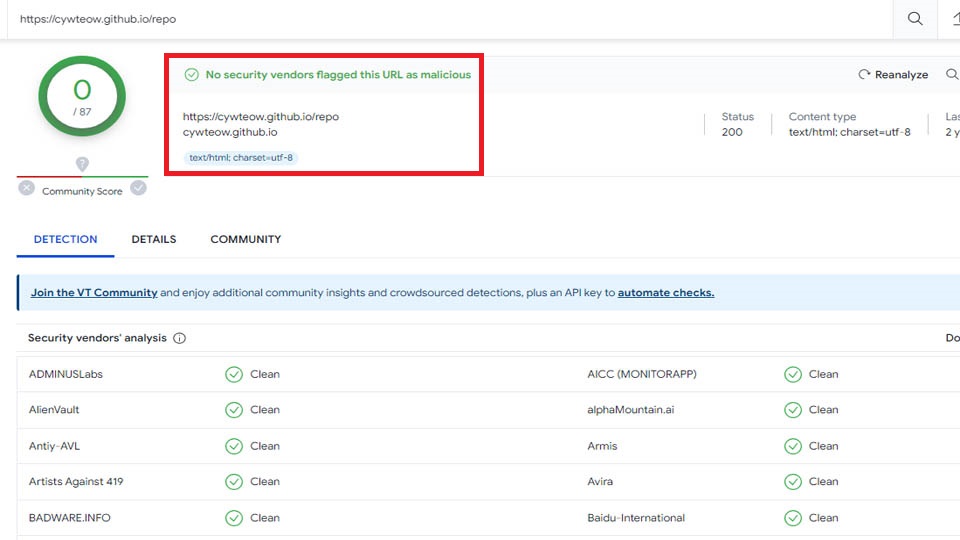The height and width of the screenshot is (540, 960).
Task: Click the URL search input field
Action: [450, 19]
